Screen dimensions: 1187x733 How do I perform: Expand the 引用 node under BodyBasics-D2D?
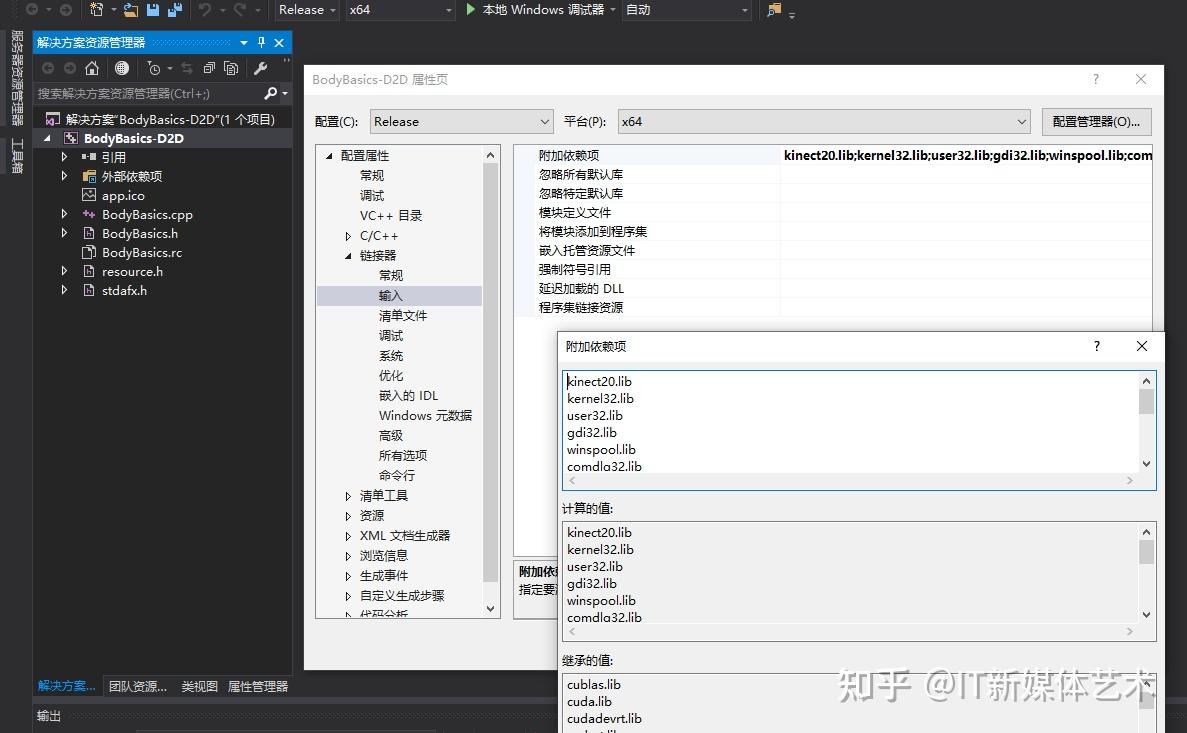click(66, 156)
